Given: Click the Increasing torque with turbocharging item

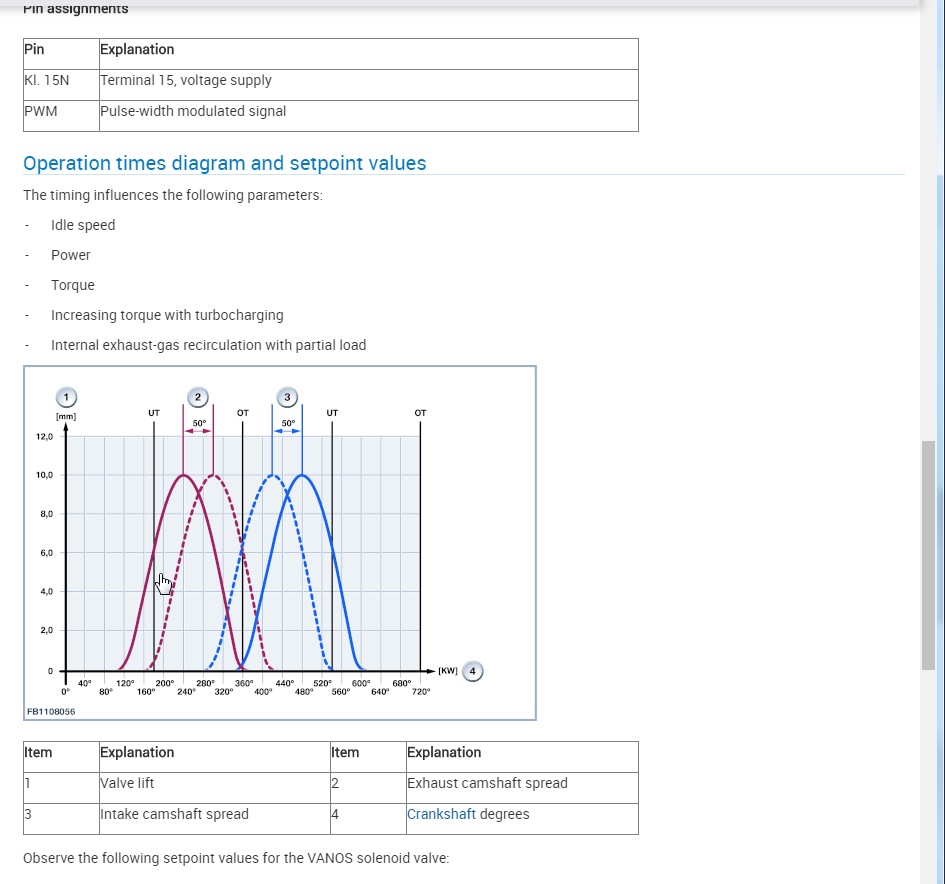Looking at the screenshot, I should 167,315.
